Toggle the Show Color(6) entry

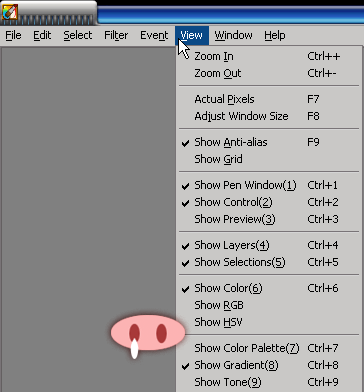(x=269, y=288)
